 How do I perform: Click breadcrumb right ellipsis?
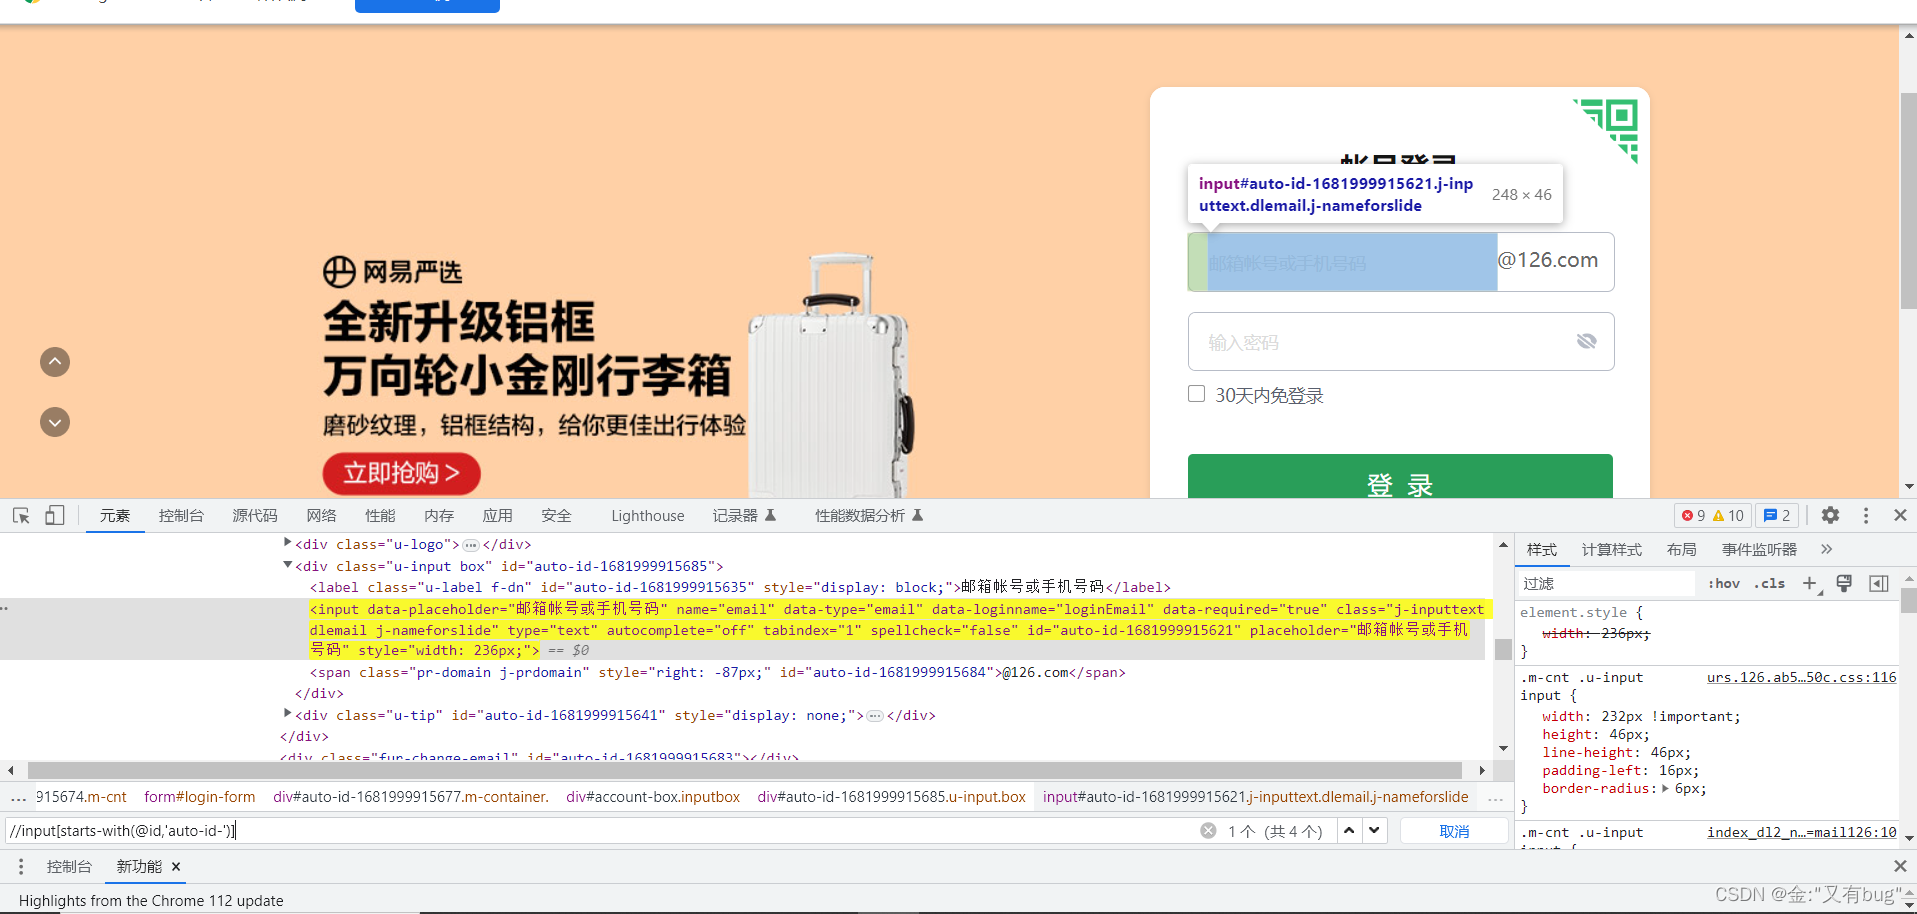[x=1495, y=798]
